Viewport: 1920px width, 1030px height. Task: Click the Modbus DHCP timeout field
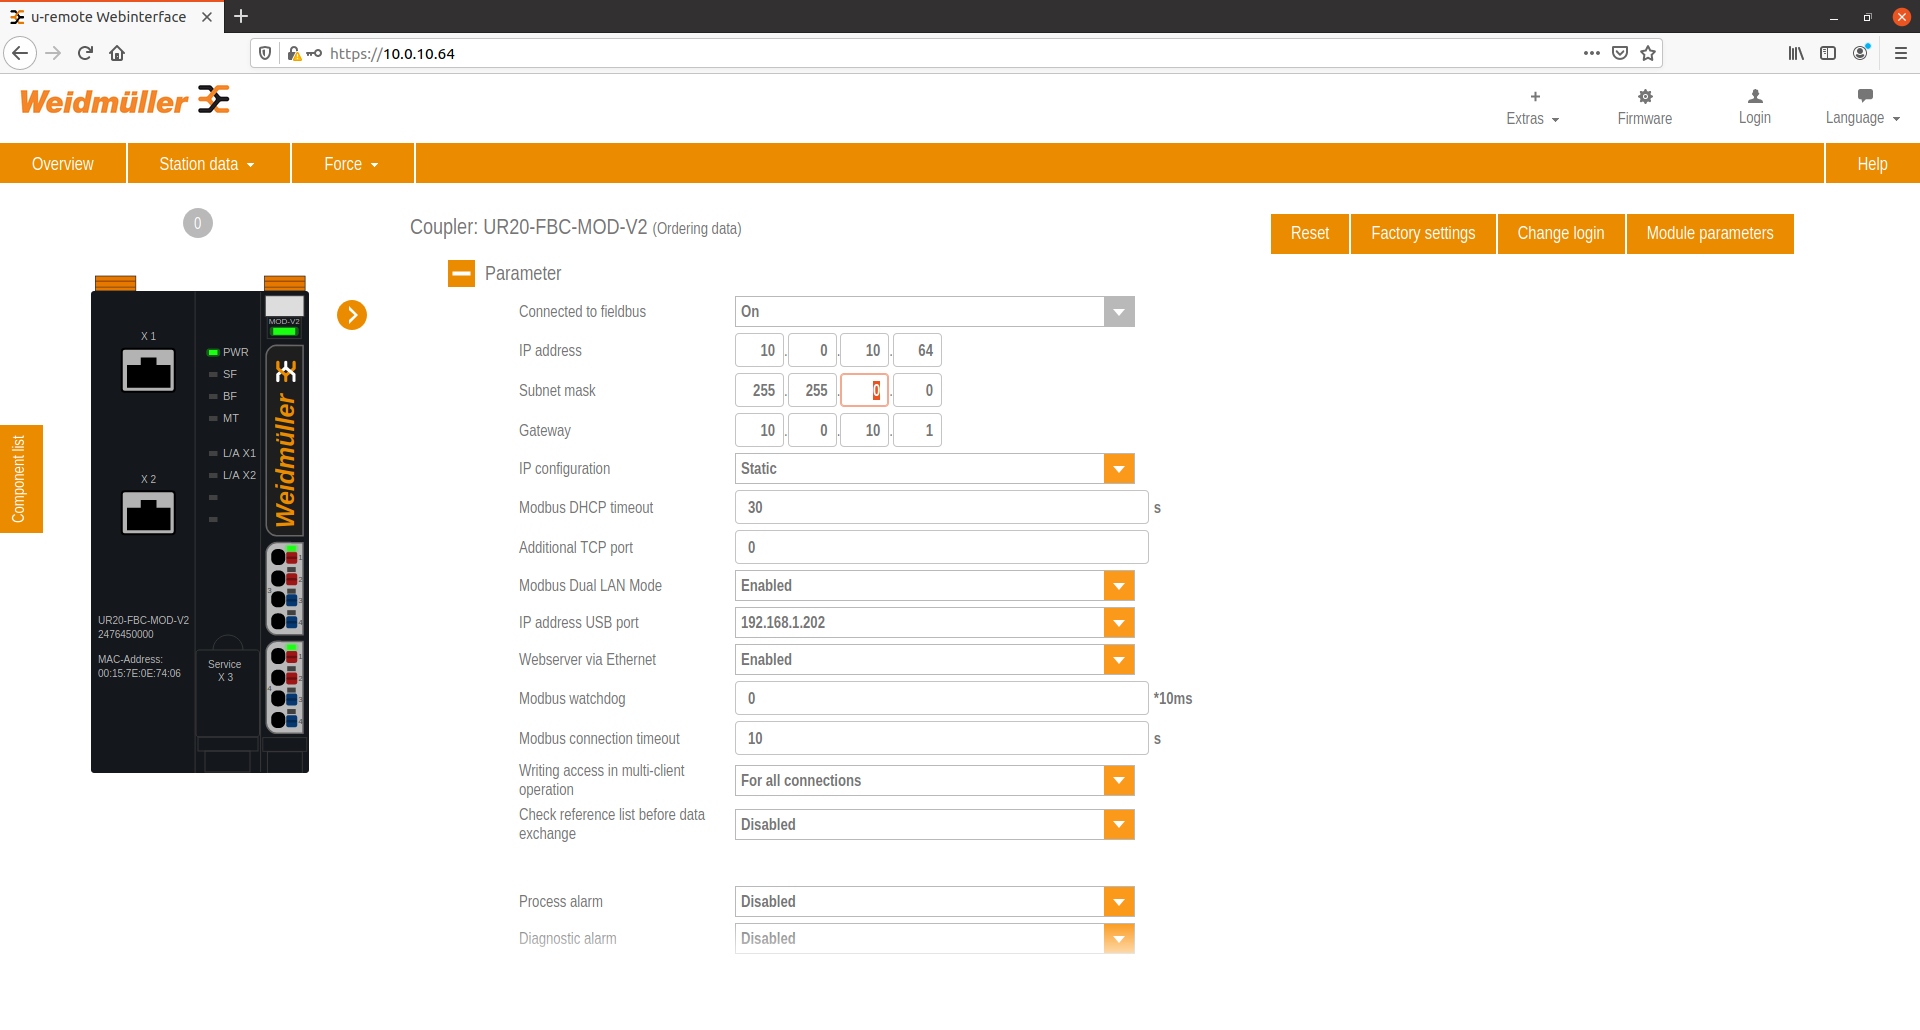[x=940, y=508]
